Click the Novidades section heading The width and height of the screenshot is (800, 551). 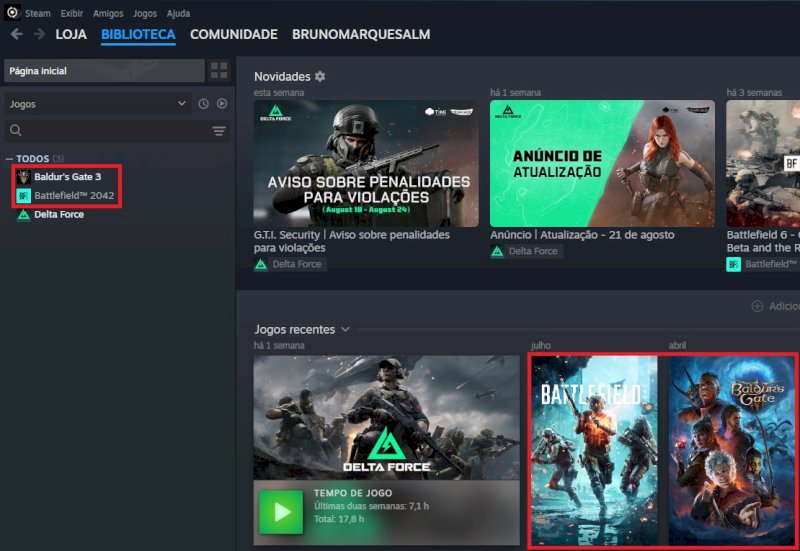(x=282, y=77)
